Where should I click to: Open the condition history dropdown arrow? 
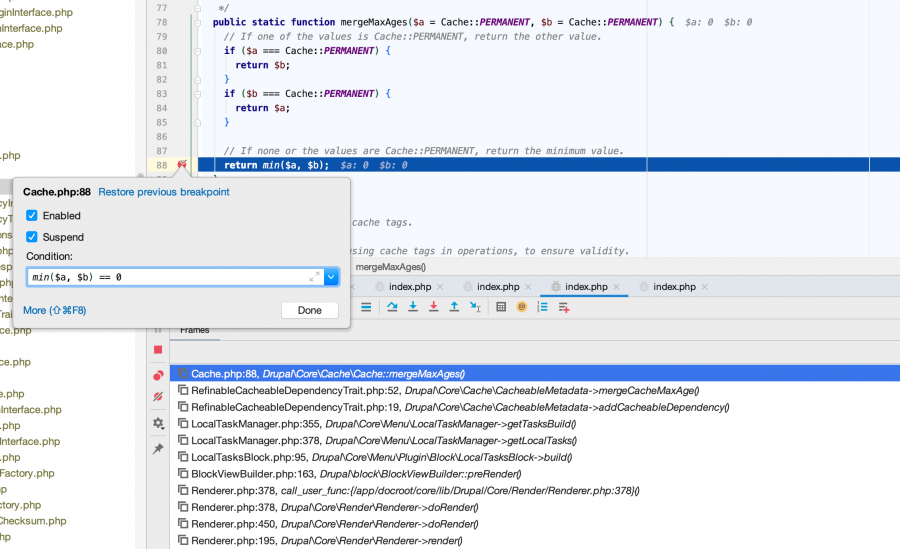point(331,277)
